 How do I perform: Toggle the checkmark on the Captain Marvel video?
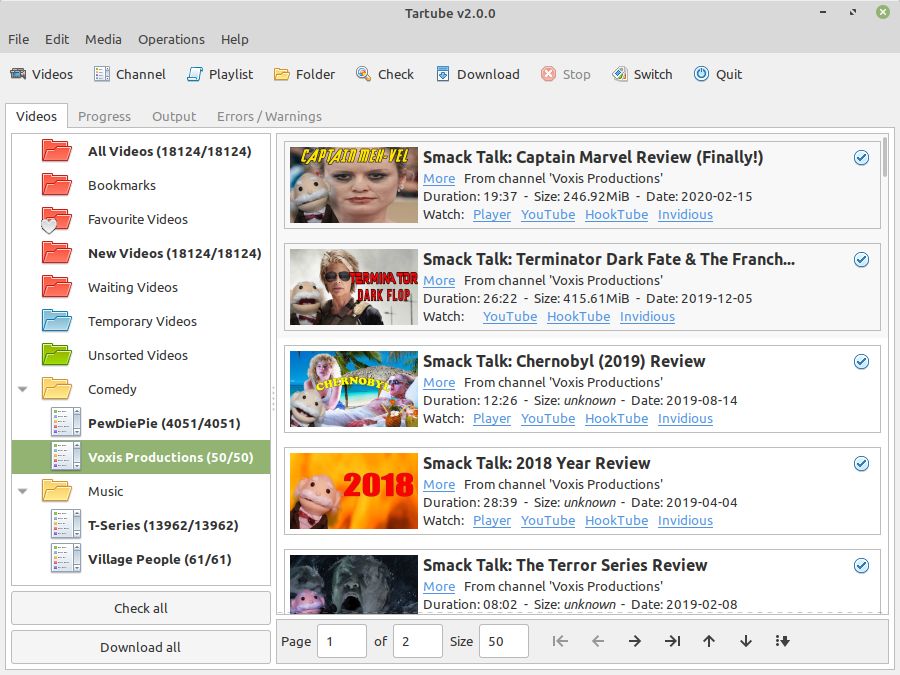[861, 158]
